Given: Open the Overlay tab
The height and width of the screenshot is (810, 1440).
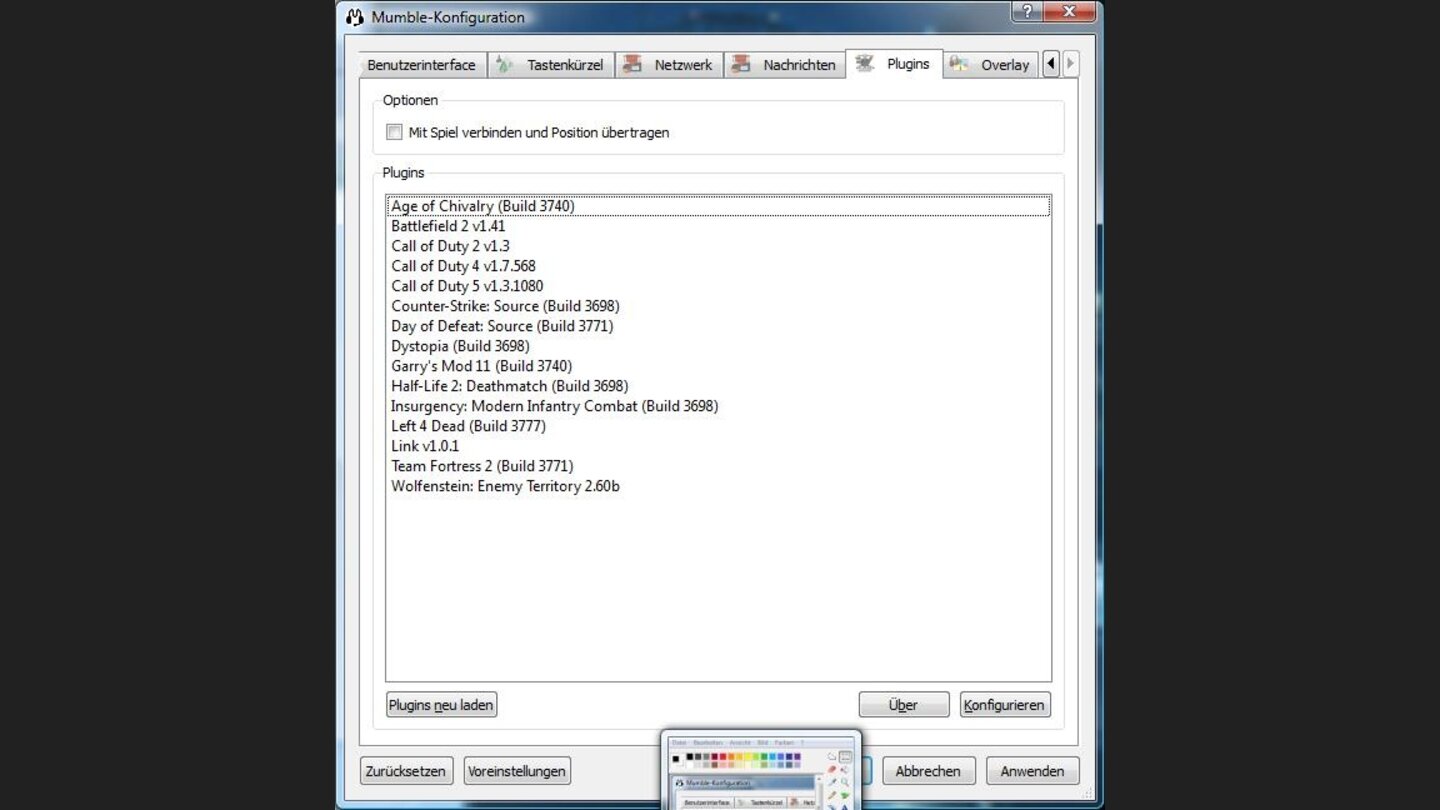Looking at the screenshot, I should pyautogui.click(x=990, y=65).
